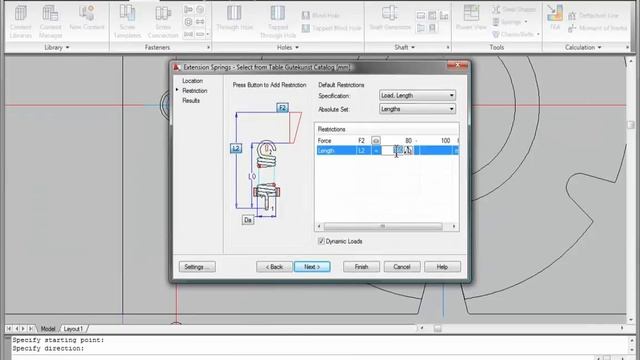This screenshot has height=360, width=640.
Task: Expand the Shaft panel dropdown
Action: 404,47
